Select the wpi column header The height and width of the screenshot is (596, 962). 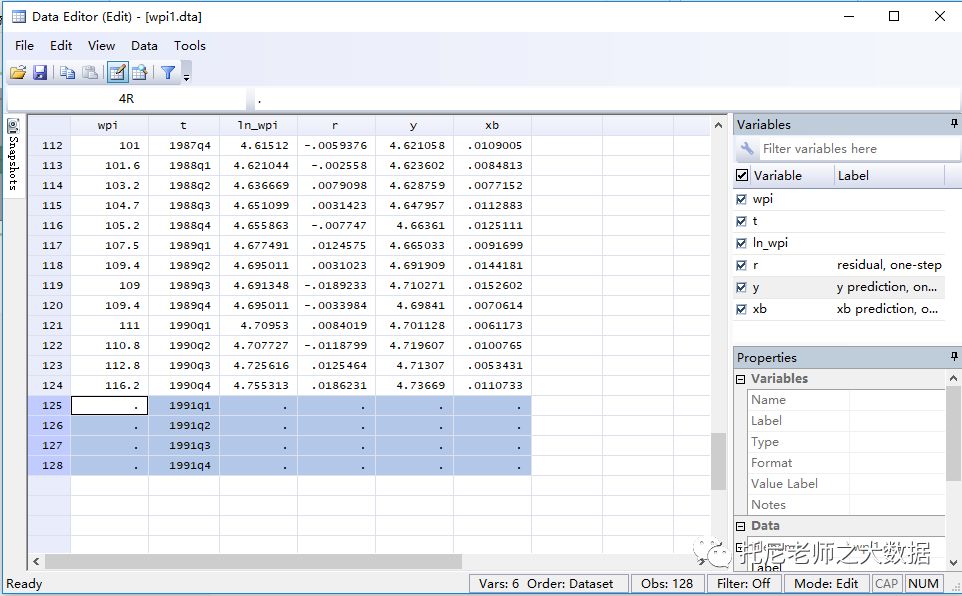tap(109, 125)
